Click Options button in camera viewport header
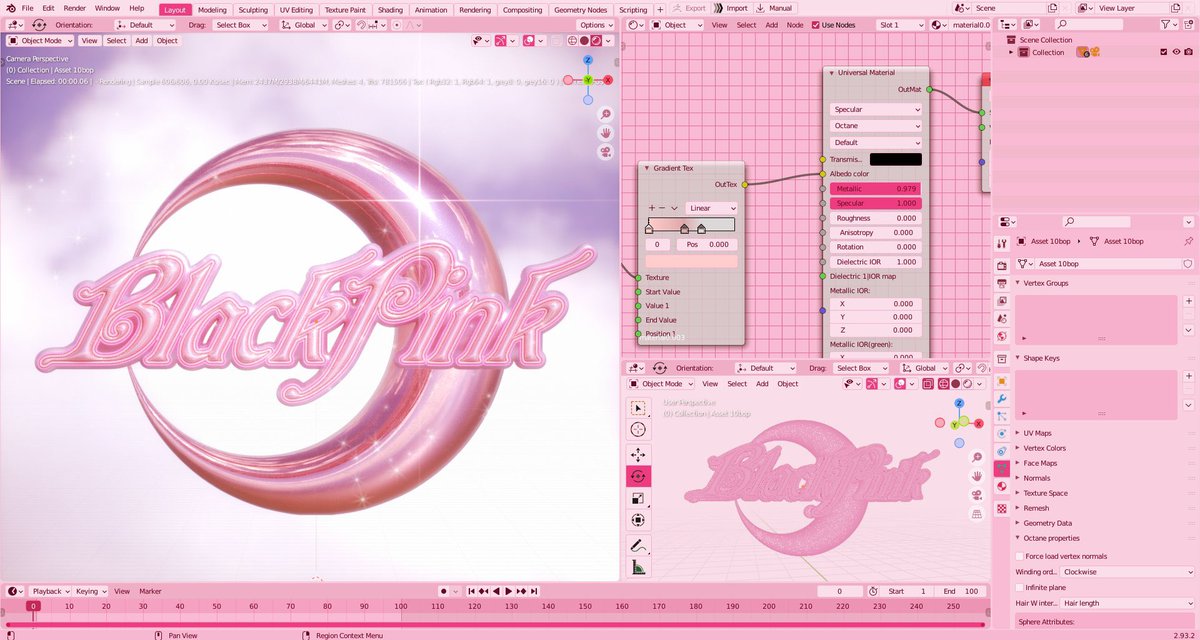Screen dimensions: 1200x640 pyautogui.click(x=594, y=25)
